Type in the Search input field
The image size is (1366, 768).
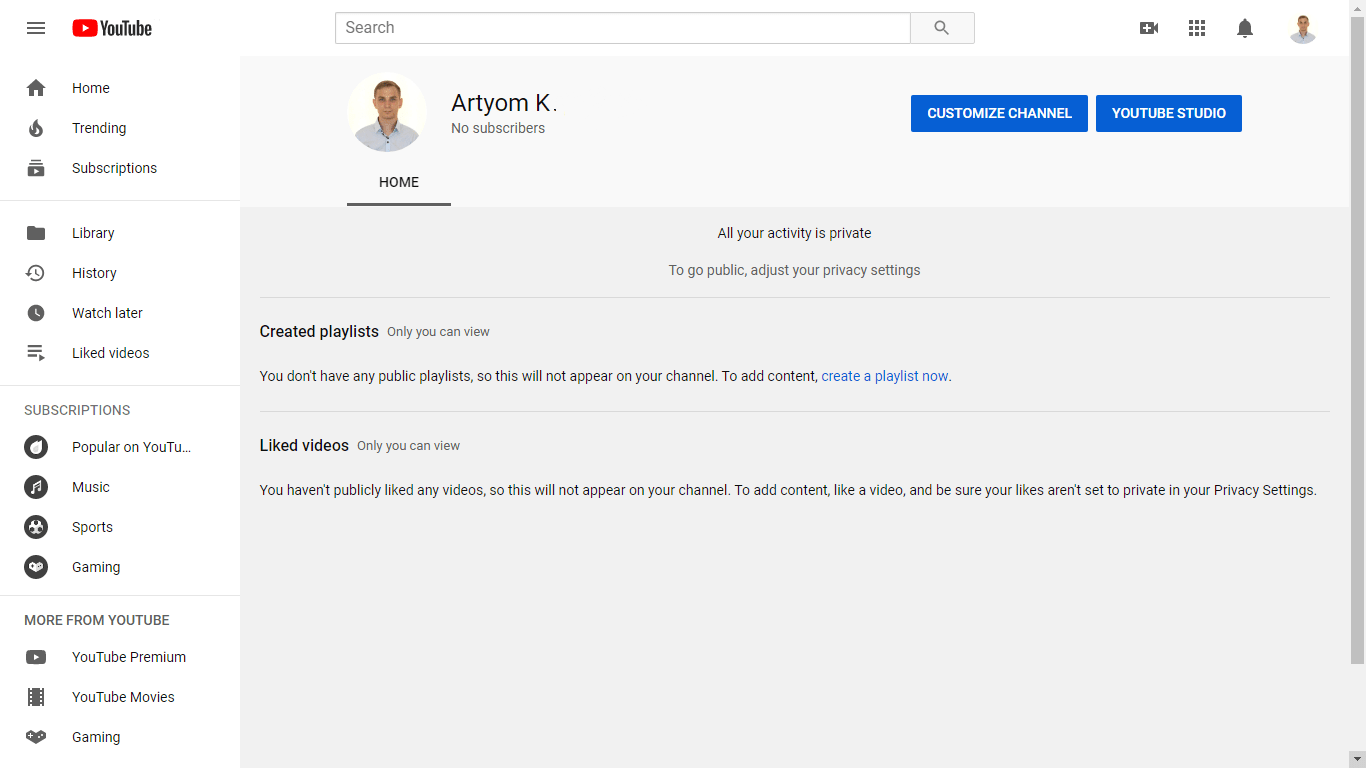pos(622,28)
